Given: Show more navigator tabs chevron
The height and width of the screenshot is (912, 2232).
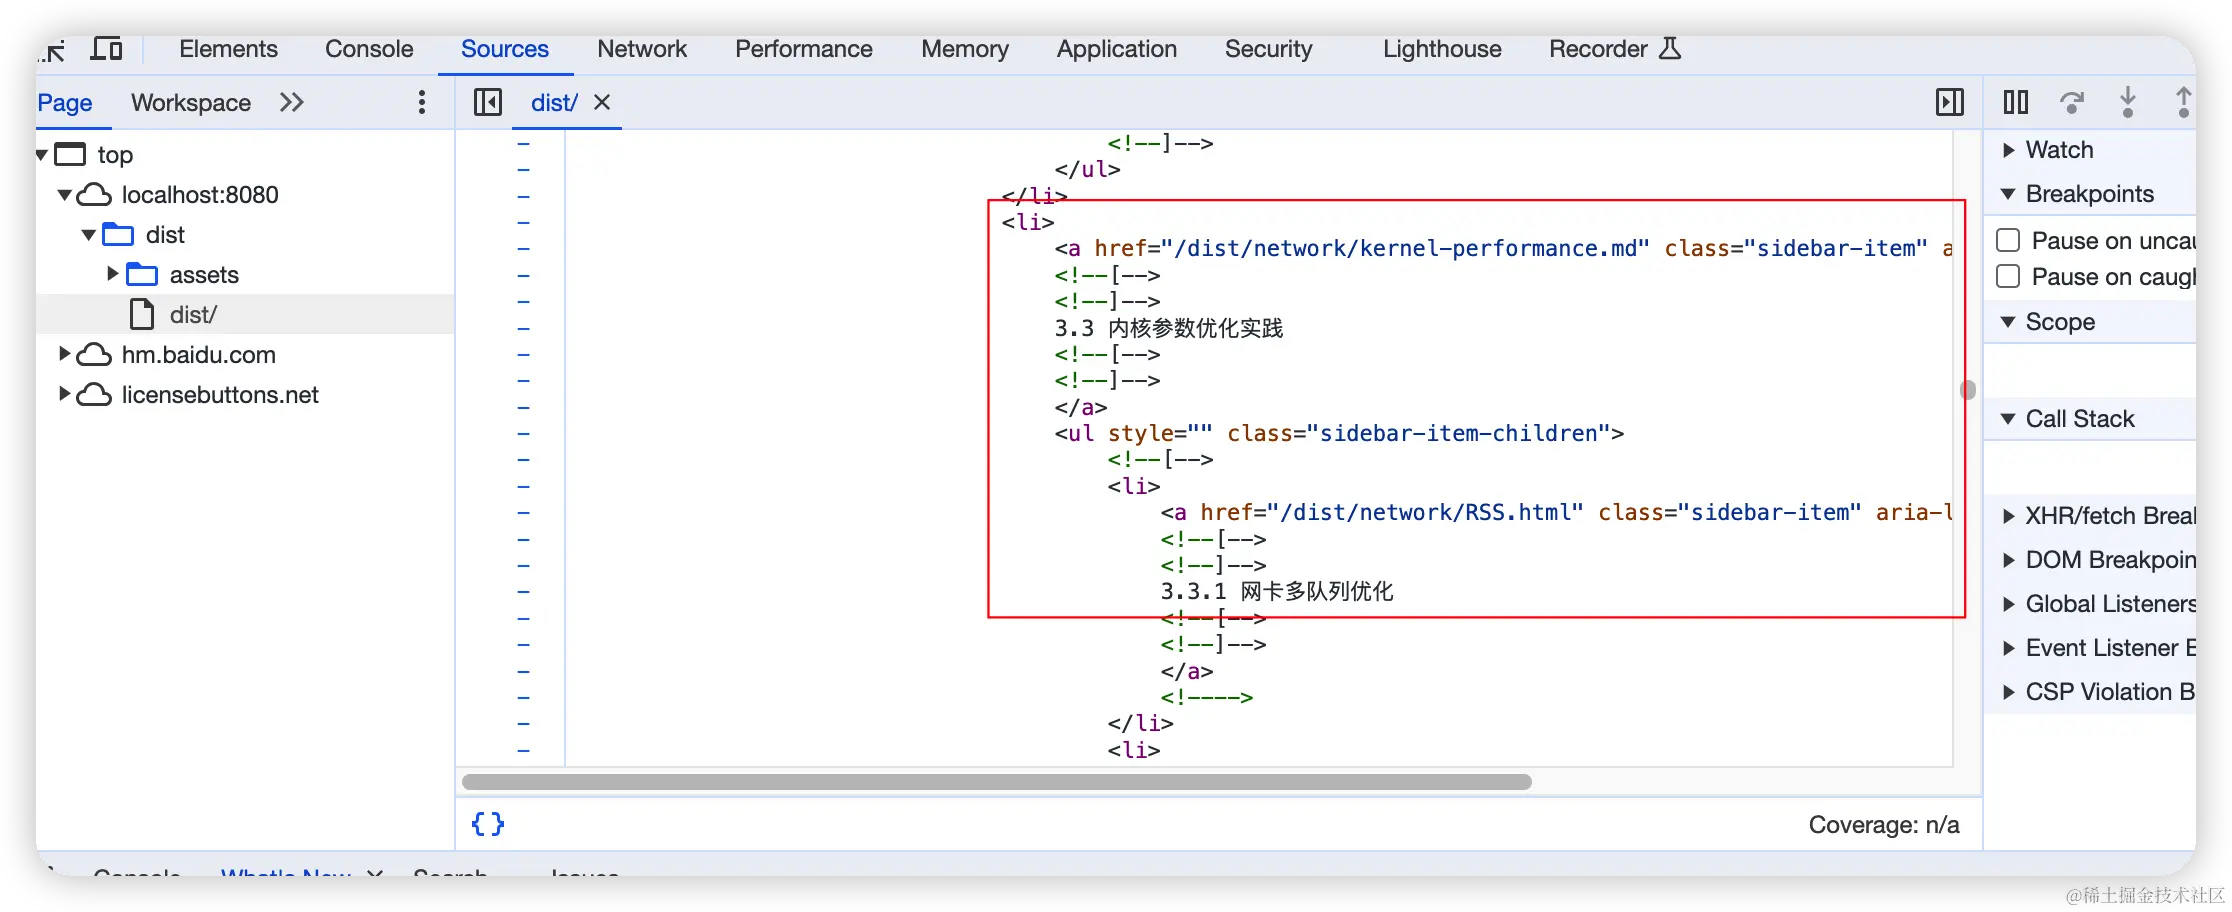Looking at the screenshot, I should coord(291,102).
